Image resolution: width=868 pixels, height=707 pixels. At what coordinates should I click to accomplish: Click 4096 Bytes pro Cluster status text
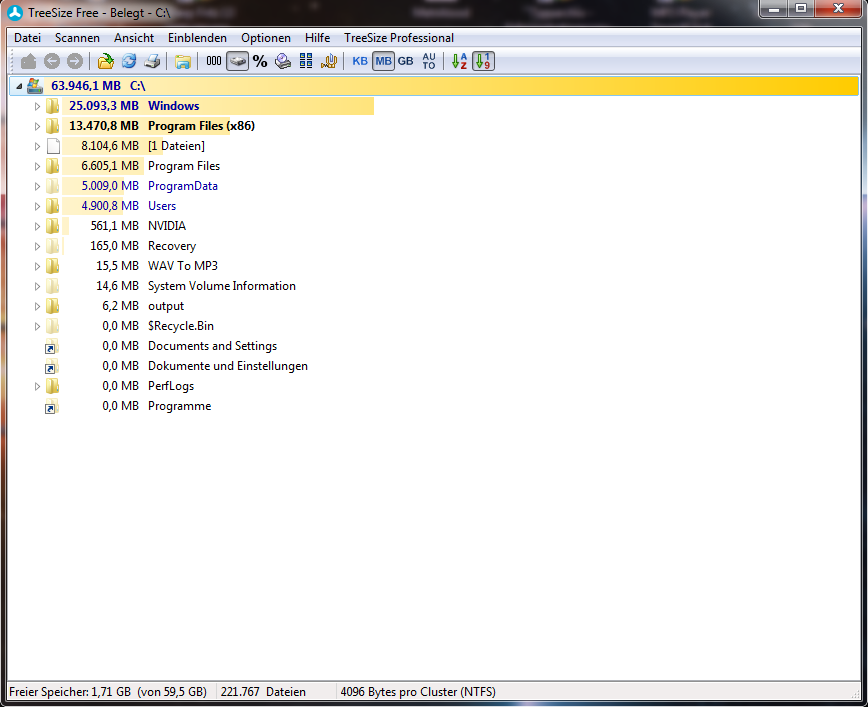click(418, 691)
